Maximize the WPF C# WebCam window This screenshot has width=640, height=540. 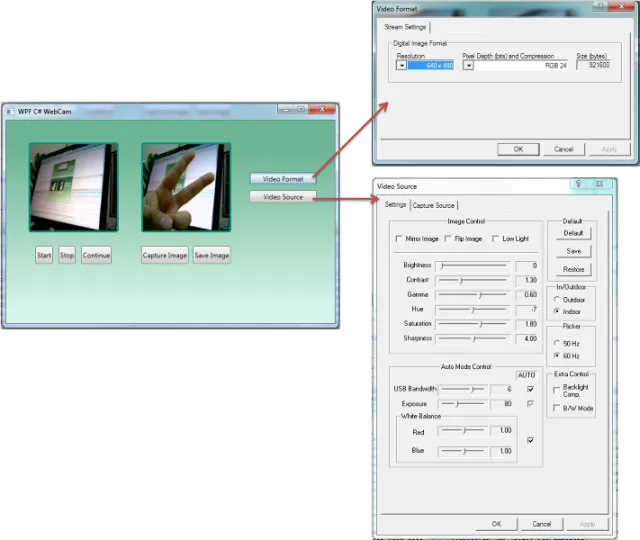tap(301, 109)
